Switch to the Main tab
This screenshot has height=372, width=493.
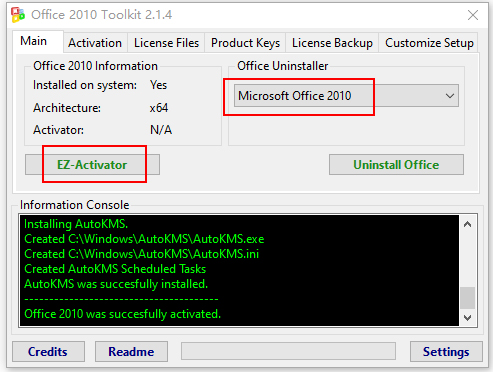(x=38, y=42)
